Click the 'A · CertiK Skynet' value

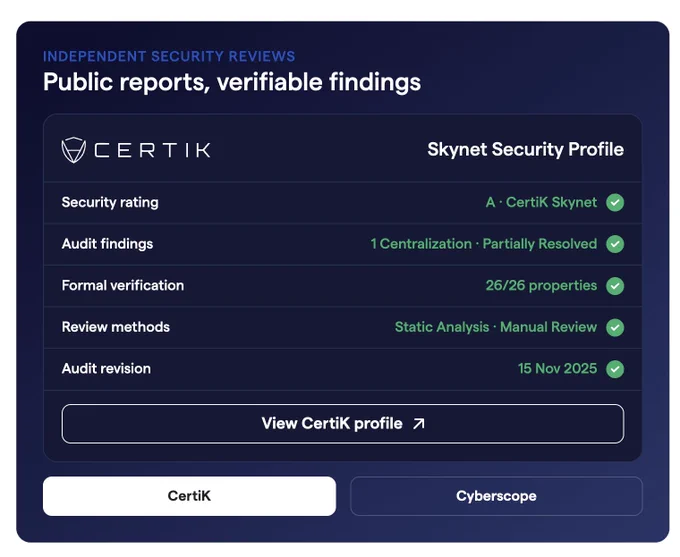(x=541, y=203)
